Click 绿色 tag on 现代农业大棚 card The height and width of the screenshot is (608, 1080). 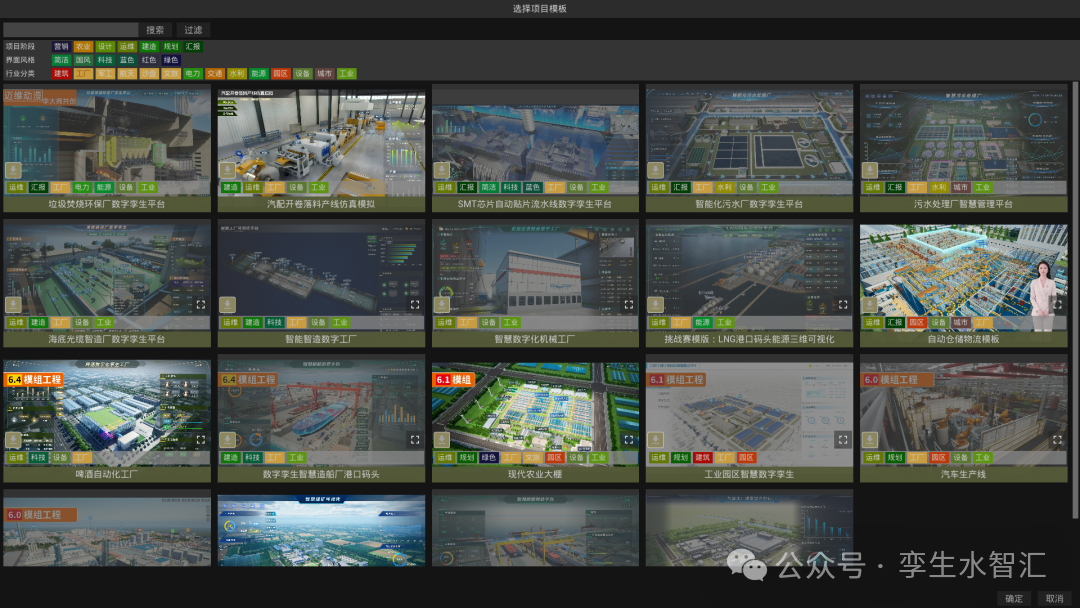pos(488,457)
